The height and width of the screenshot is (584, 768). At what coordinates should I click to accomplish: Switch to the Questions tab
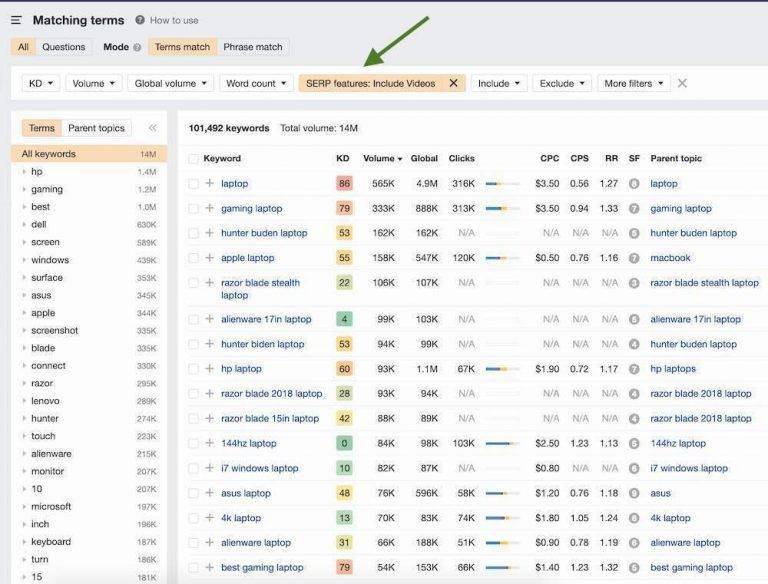point(64,47)
